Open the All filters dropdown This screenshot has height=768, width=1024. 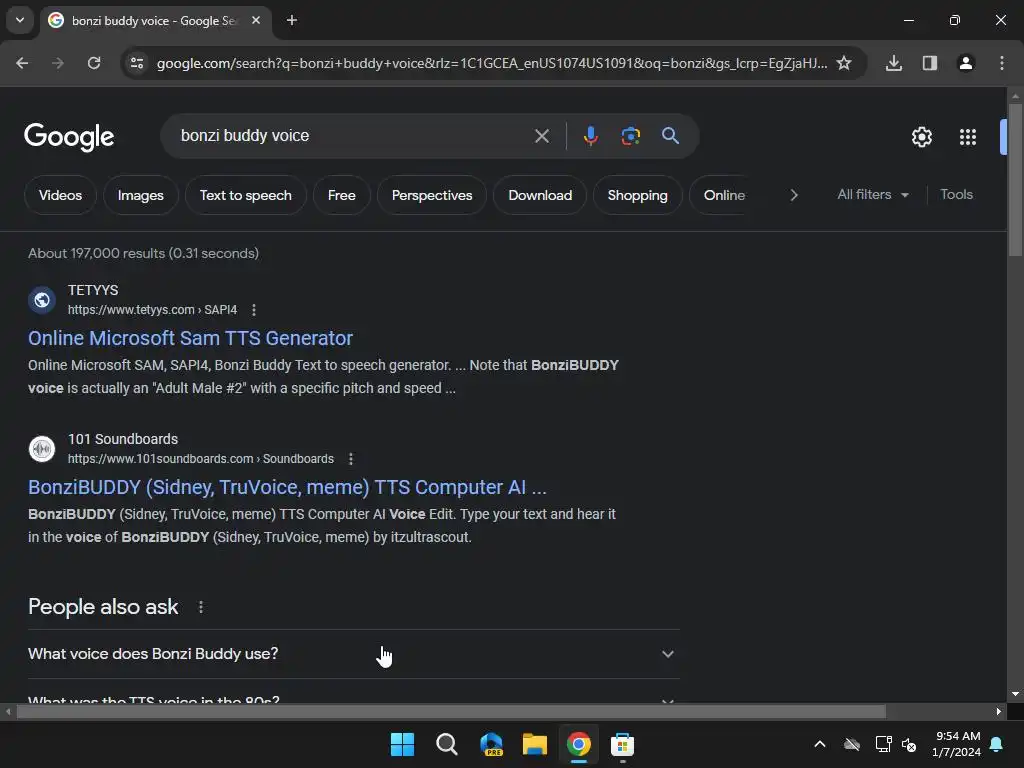point(872,195)
